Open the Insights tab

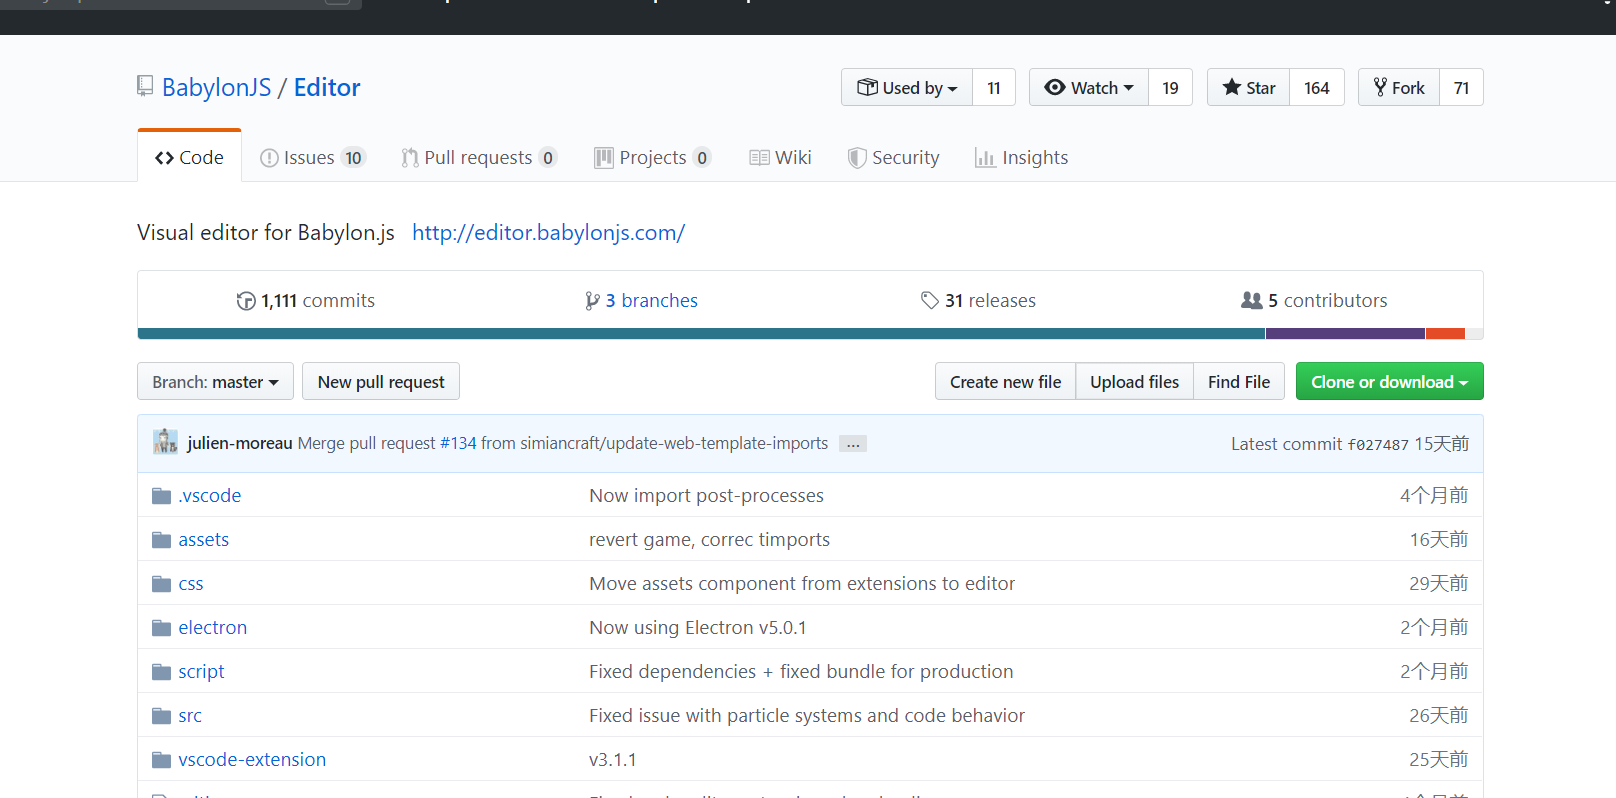click(x=1022, y=158)
